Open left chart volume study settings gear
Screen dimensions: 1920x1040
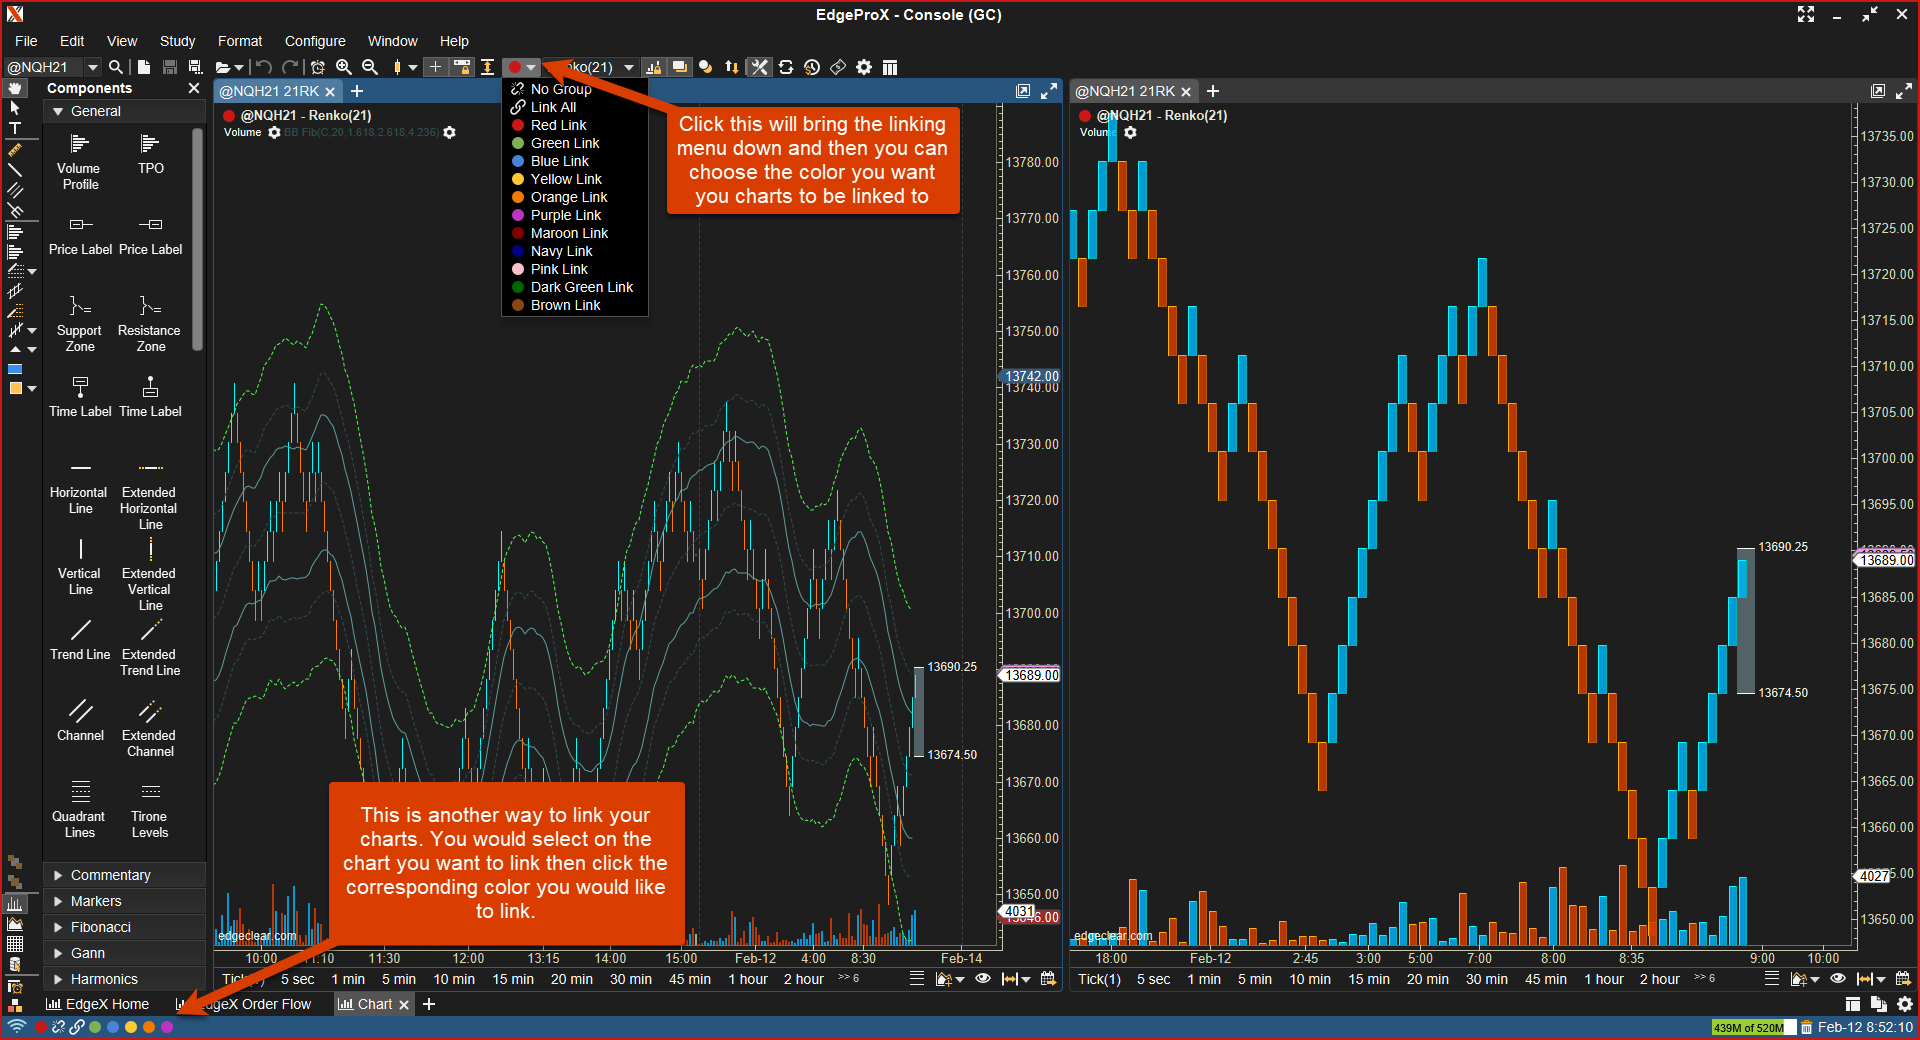274,133
